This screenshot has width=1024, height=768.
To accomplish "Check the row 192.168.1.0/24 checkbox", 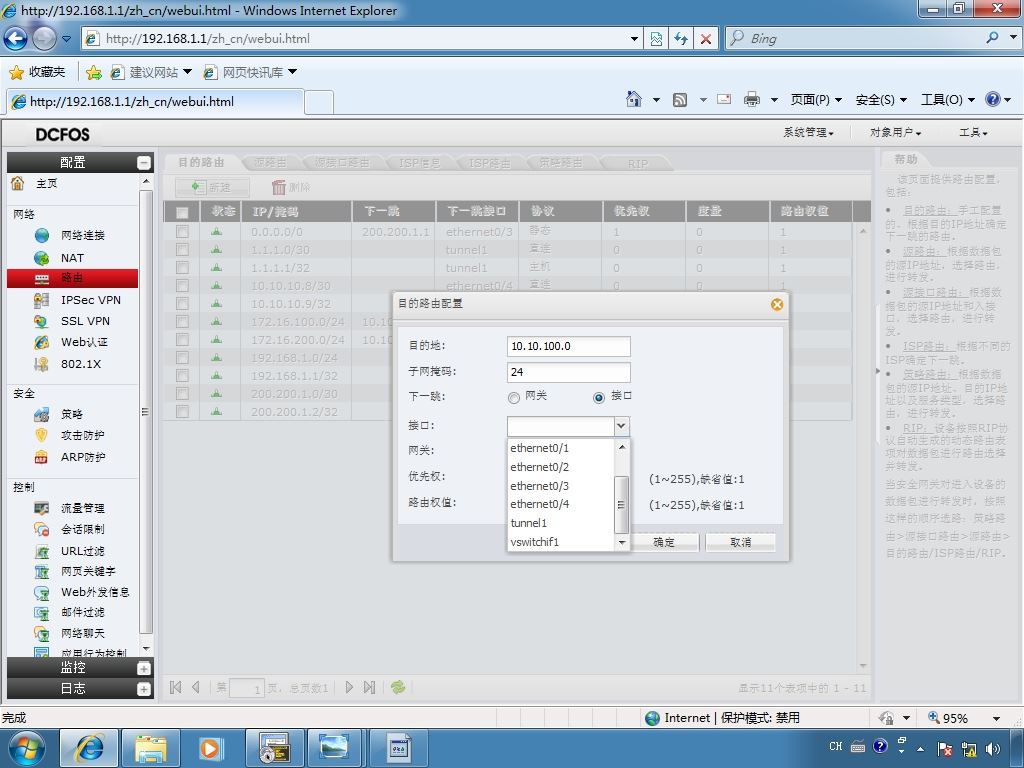I will click(182, 358).
